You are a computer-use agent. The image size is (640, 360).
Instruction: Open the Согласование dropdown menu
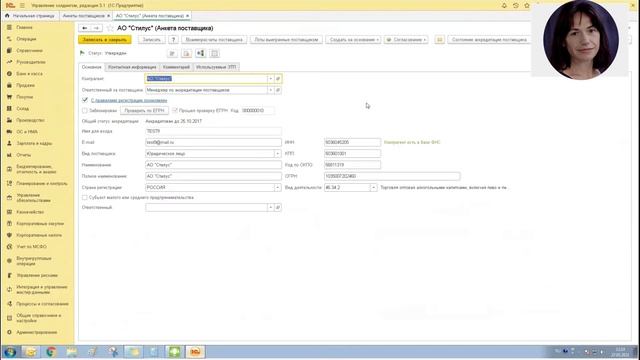(x=406, y=40)
